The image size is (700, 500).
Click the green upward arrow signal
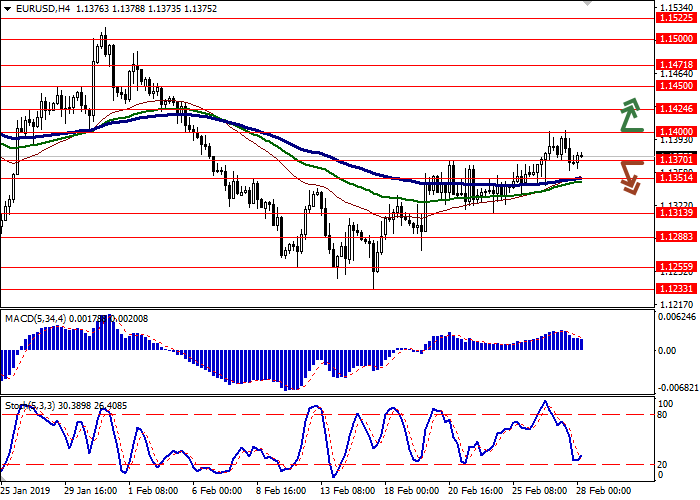(630, 115)
